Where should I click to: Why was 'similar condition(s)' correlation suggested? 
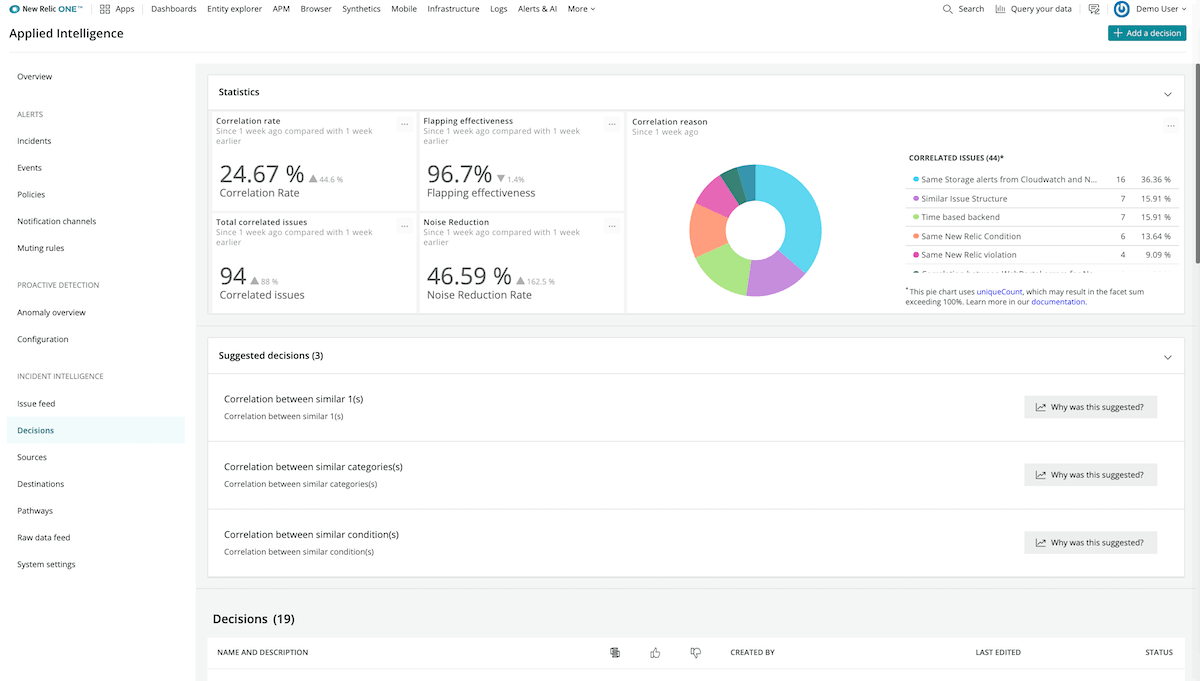pos(1090,543)
